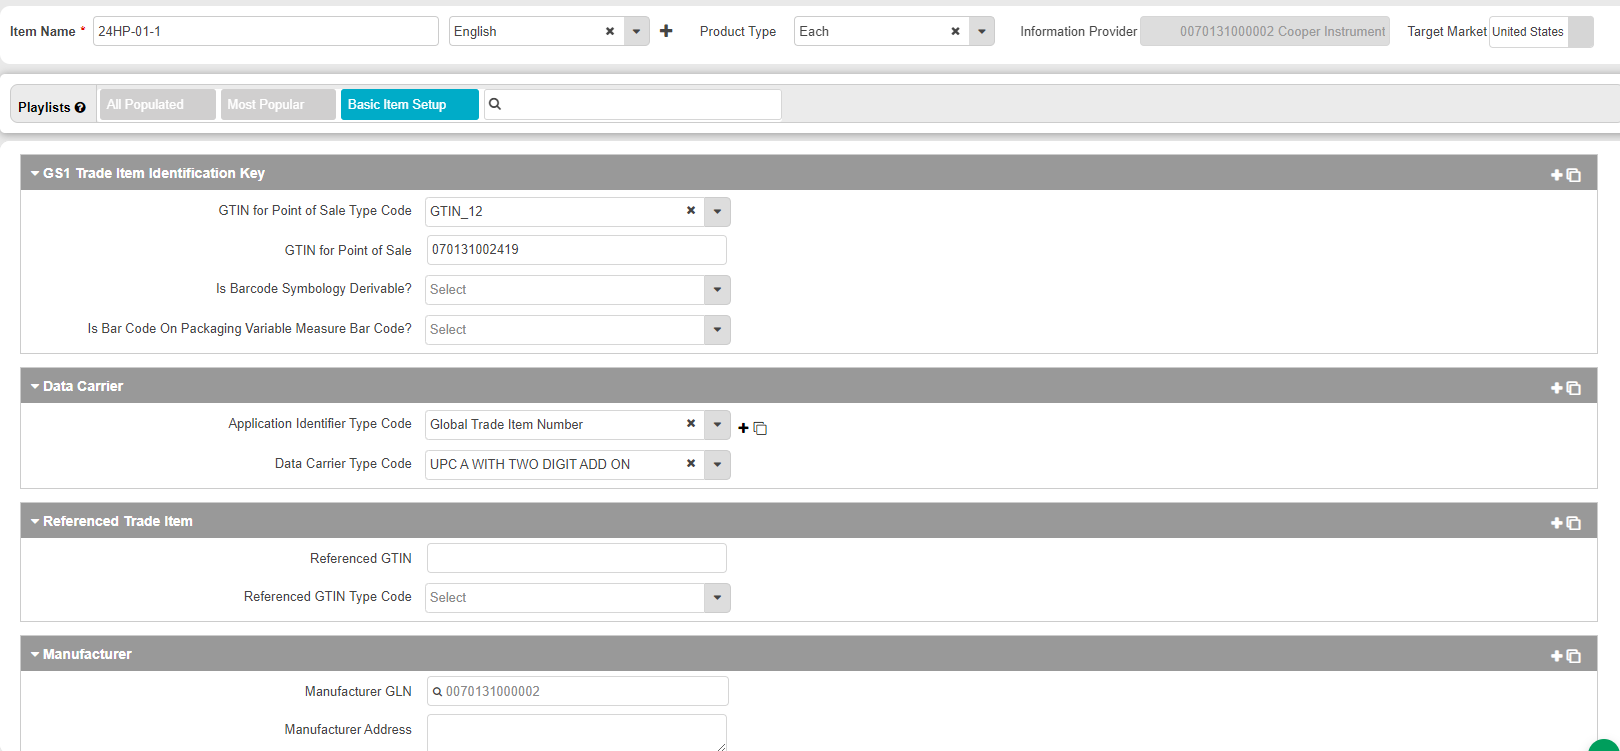Click the help icon next to Playlists
1620x751 pixels.
[80, 108]
